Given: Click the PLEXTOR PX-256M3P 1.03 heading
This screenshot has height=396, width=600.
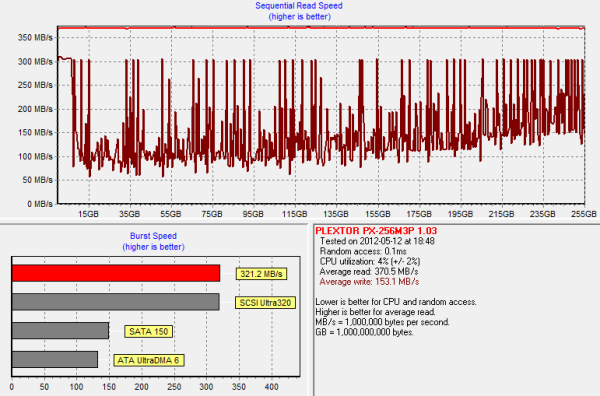Looking at the screenshot, I should click(x=376, y=231).
